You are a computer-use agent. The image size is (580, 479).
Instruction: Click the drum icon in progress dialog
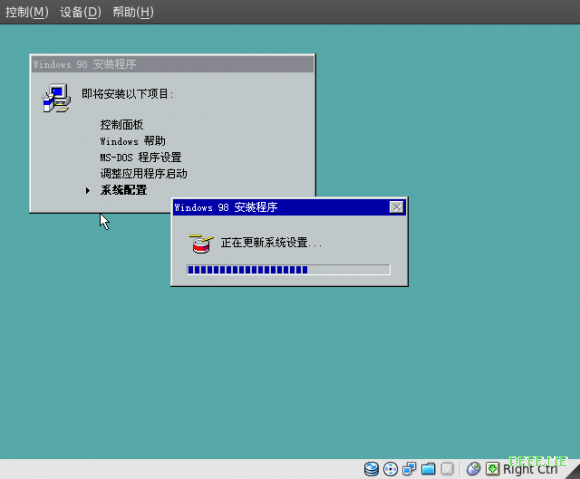pyautogui.click(x=201, y=243)
